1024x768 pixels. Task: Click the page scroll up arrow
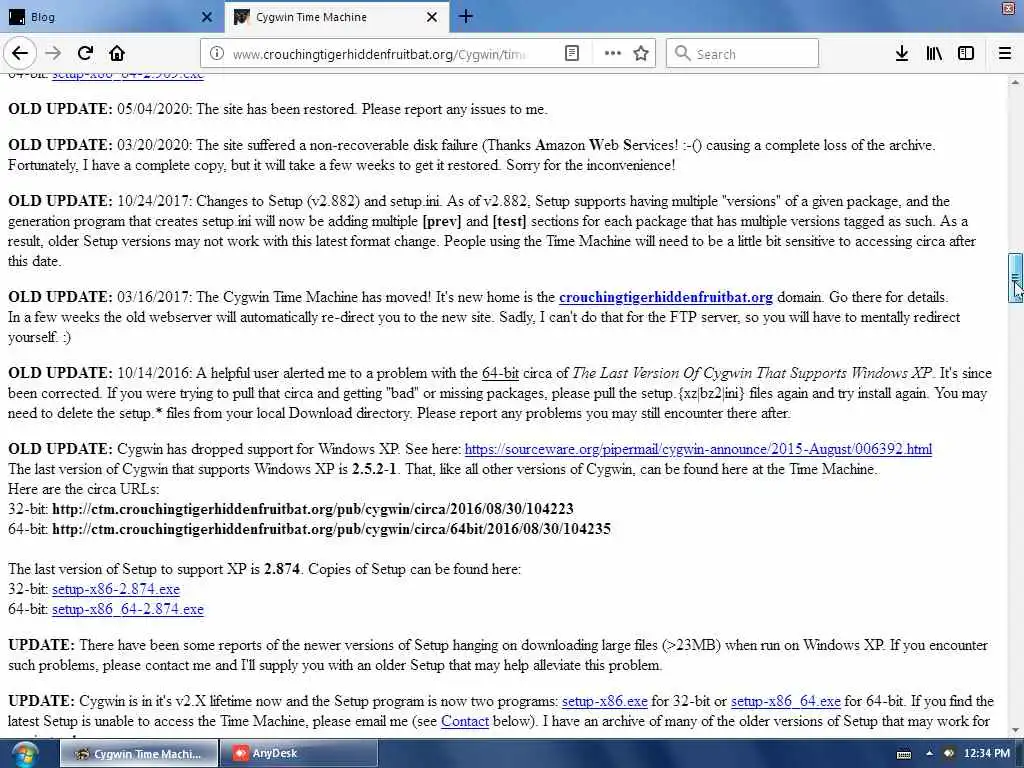[x=1015, y=82]
